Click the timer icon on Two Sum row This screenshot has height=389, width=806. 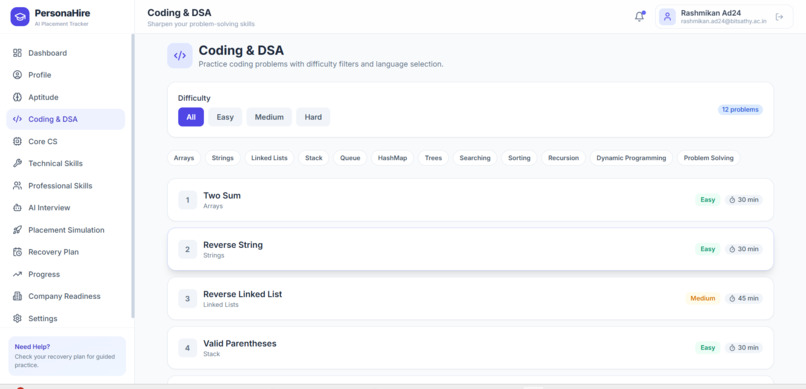(x=732, y=200)
